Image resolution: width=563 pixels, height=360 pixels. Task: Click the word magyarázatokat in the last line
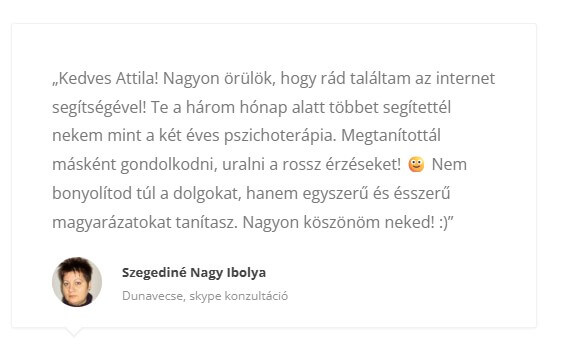[x=112, y=223]
